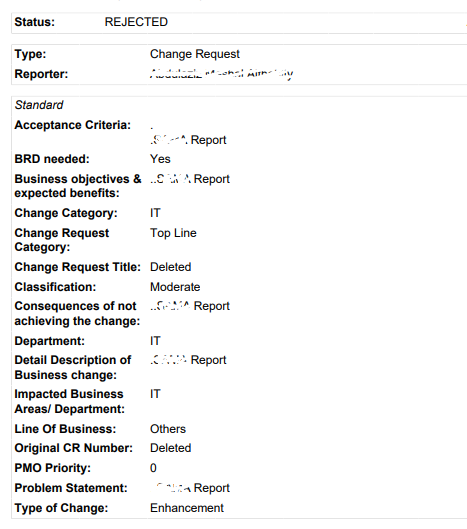Click the Top Line category value

(x=173, y=233)
